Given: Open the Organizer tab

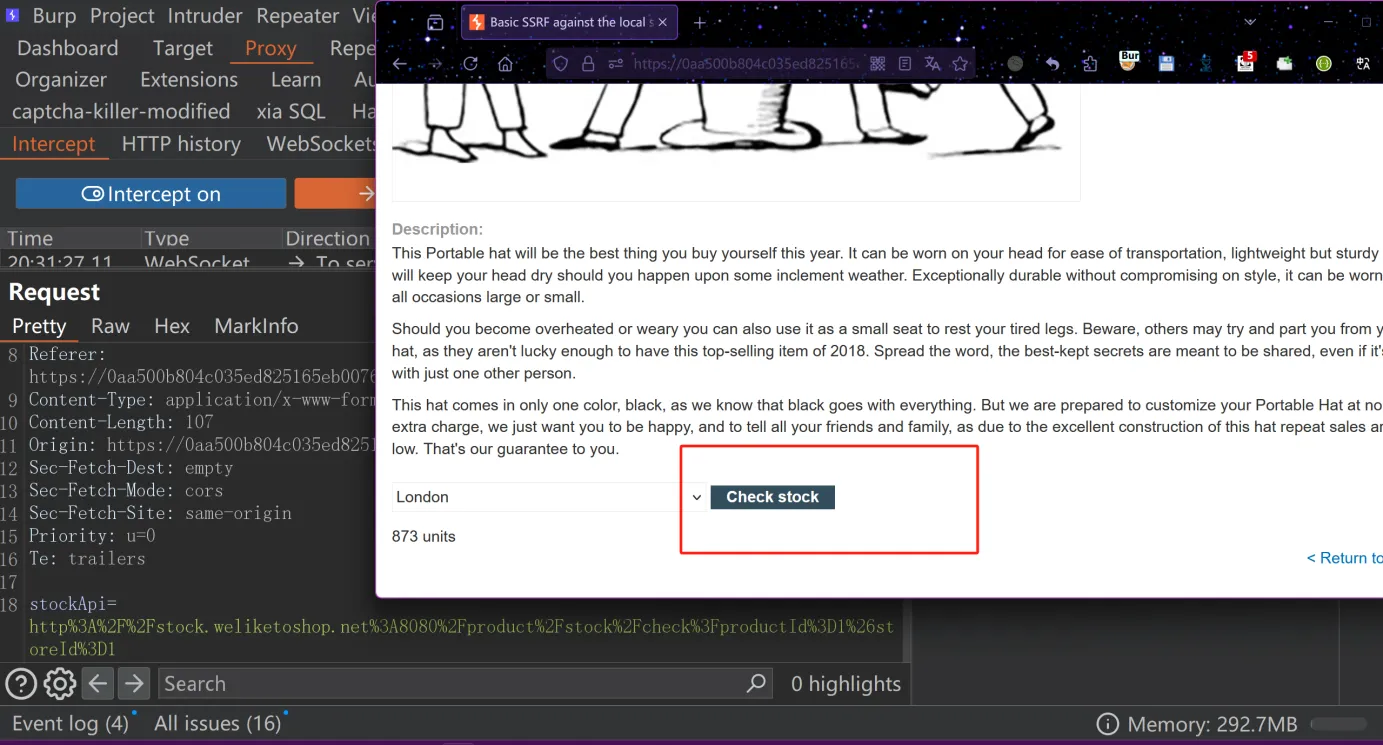Looking at the screenshot, I should pyautogui.click(x=61, y=80).
